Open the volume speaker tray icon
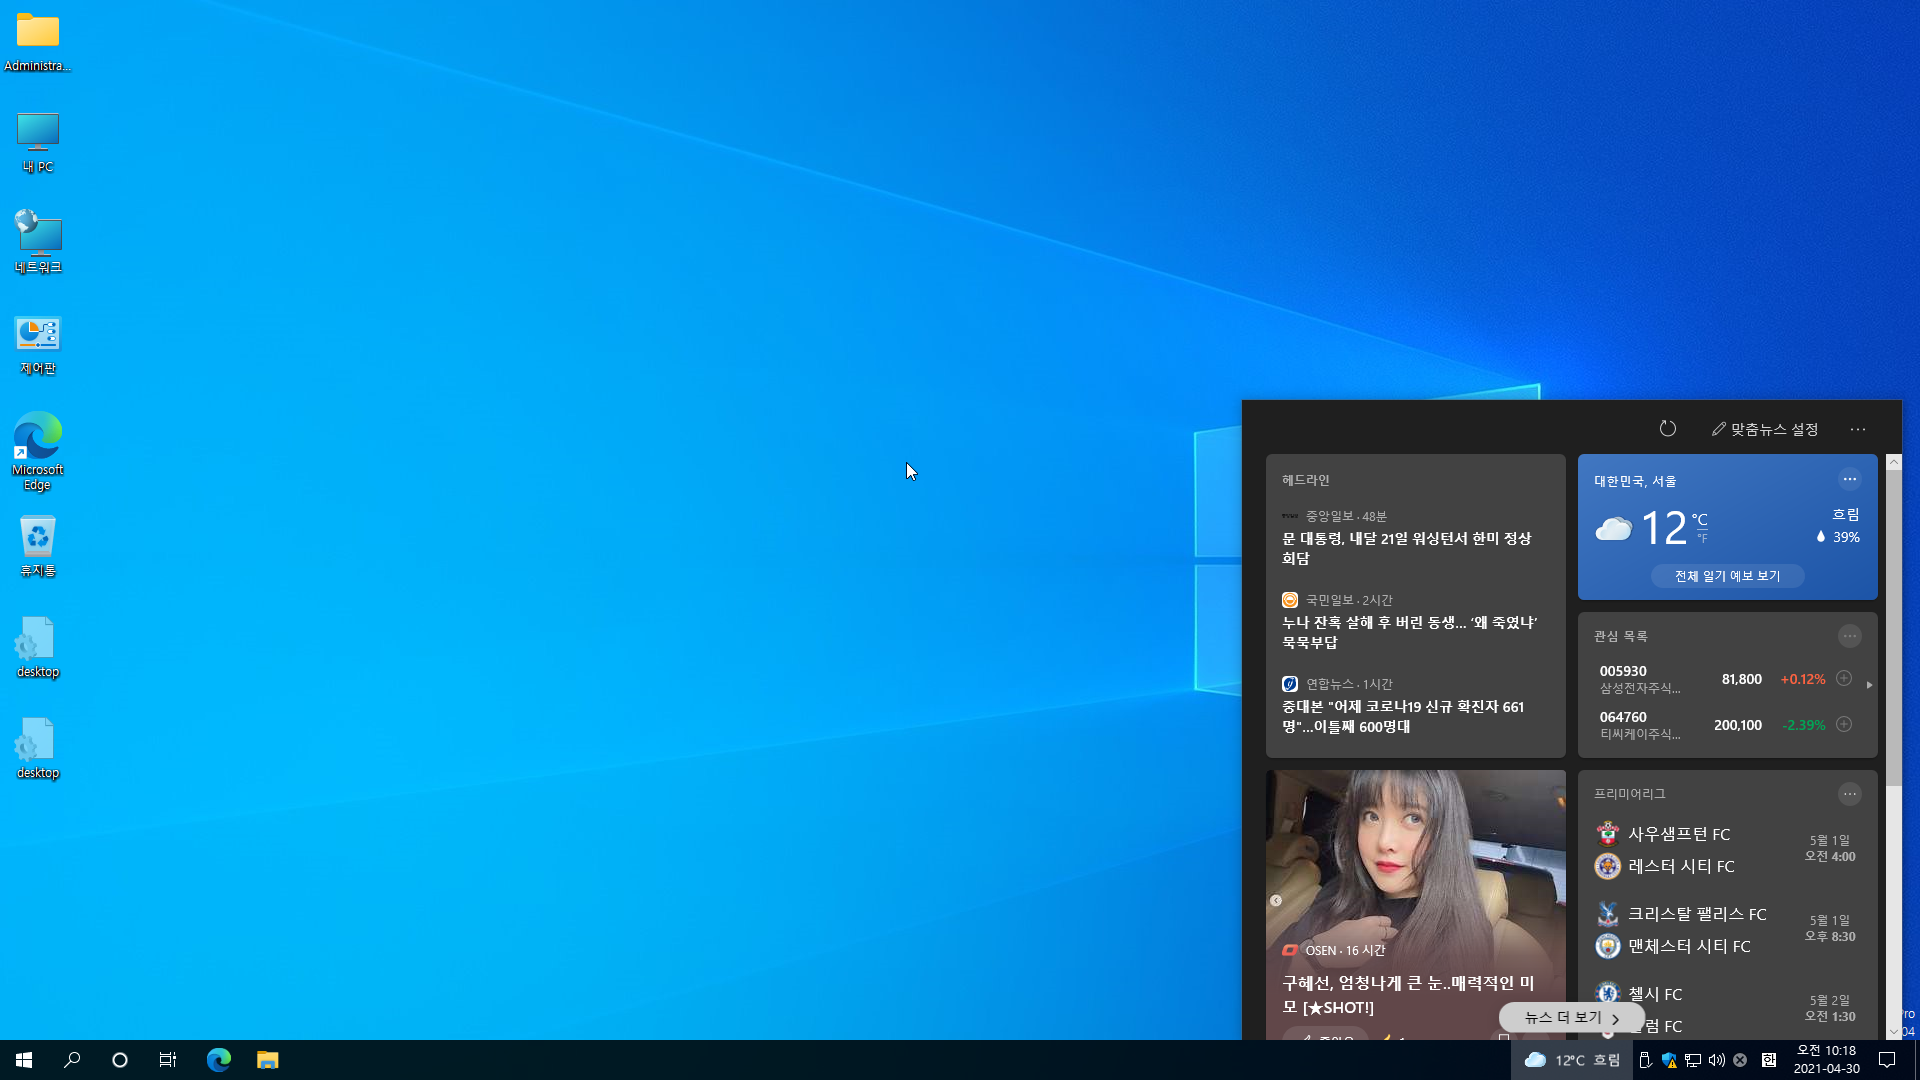This screenshot has width=1920, height=1080. point(1717,1060)
